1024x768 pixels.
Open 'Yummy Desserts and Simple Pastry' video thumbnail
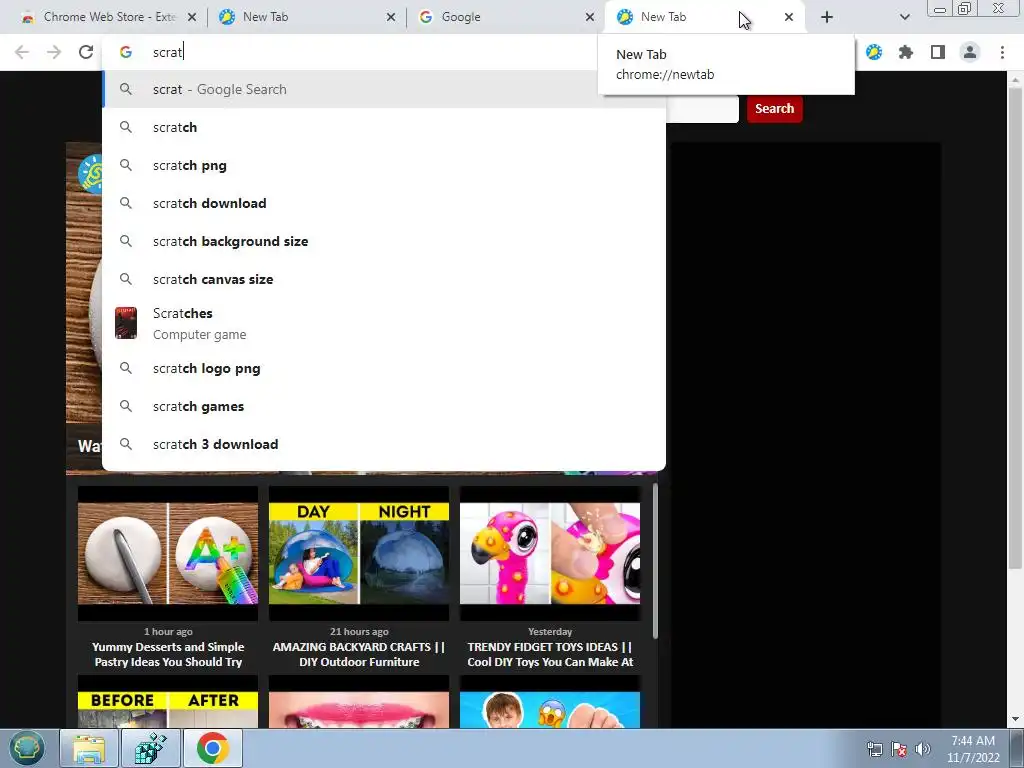click(x=168, y=553)
